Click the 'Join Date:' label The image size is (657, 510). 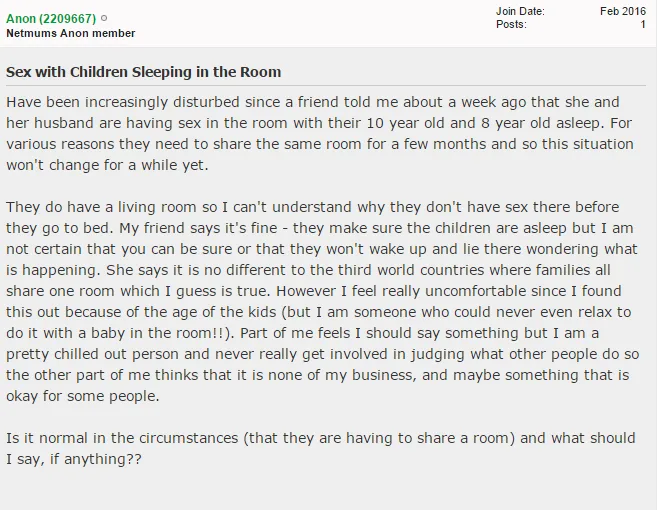(520, 11)
